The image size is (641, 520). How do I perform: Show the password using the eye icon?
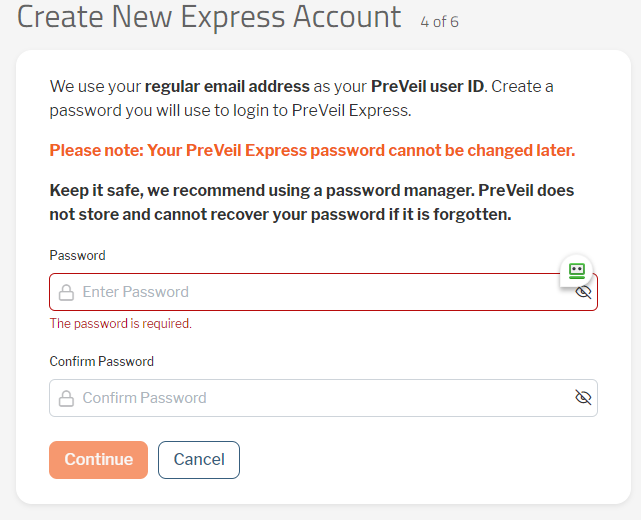tap(583, 292)
